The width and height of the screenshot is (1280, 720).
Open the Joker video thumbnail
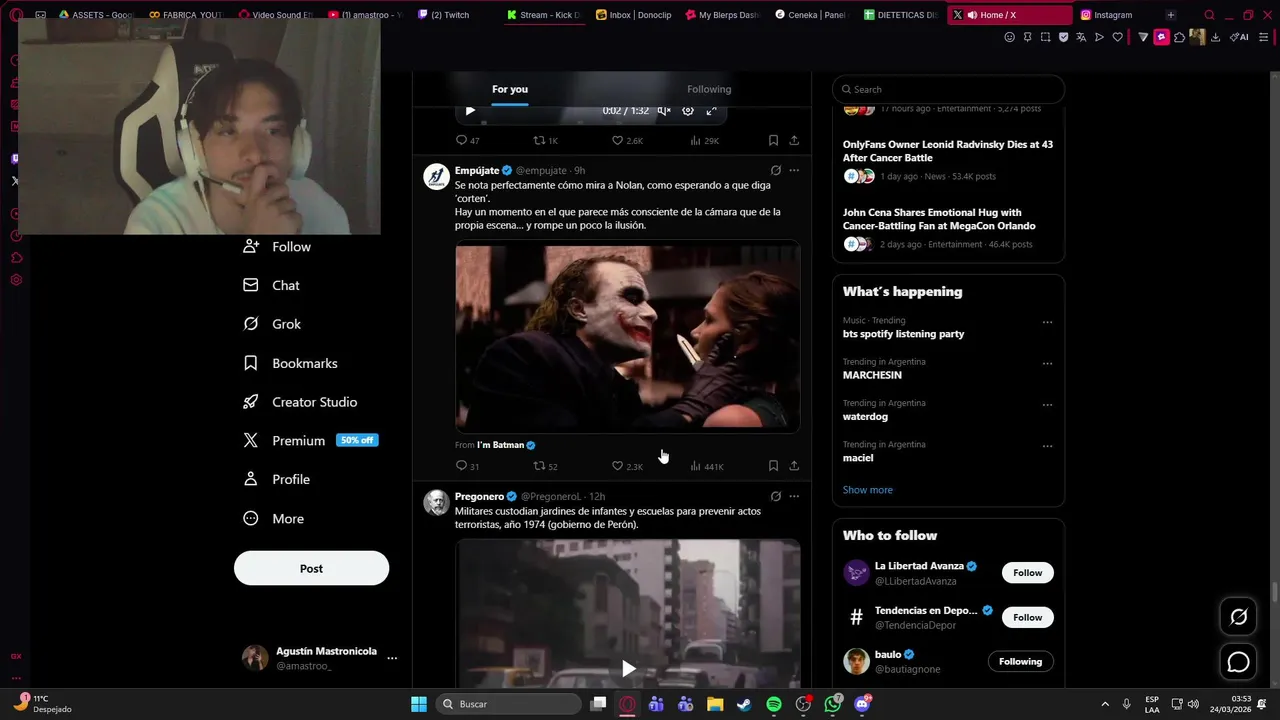(x=627, y=337)
